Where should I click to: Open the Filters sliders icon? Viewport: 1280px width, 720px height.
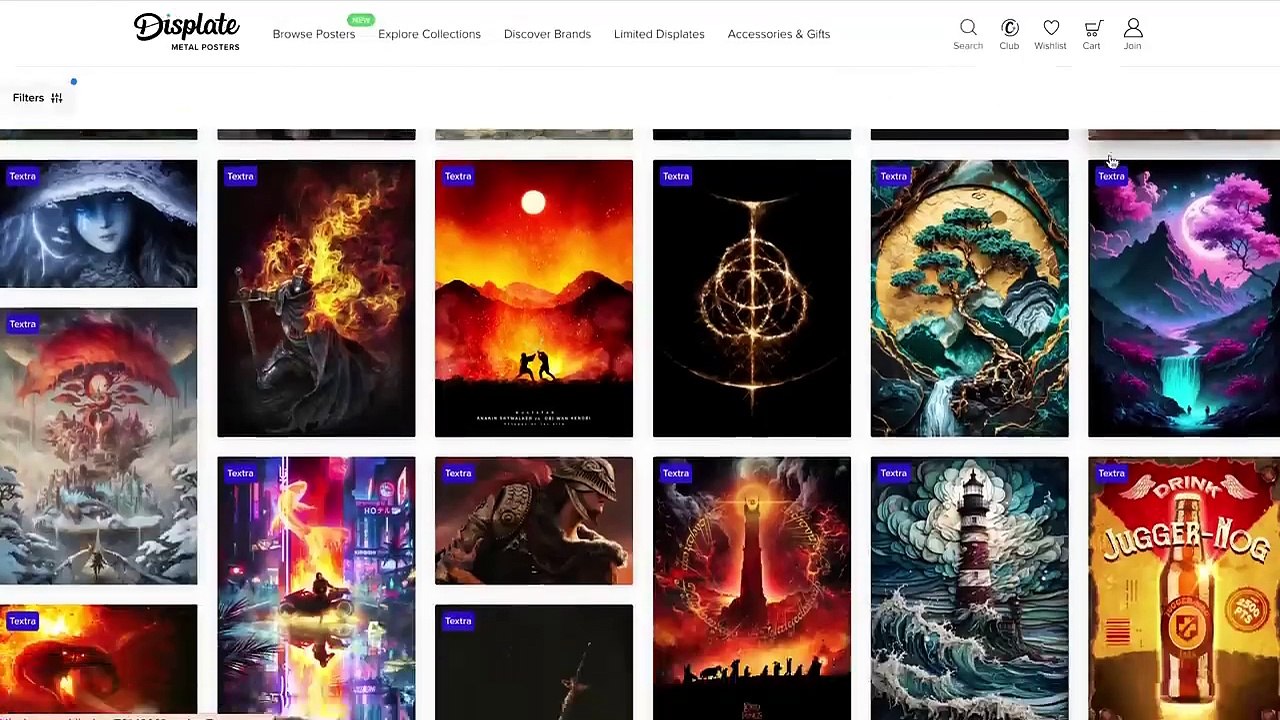[57, 98]
